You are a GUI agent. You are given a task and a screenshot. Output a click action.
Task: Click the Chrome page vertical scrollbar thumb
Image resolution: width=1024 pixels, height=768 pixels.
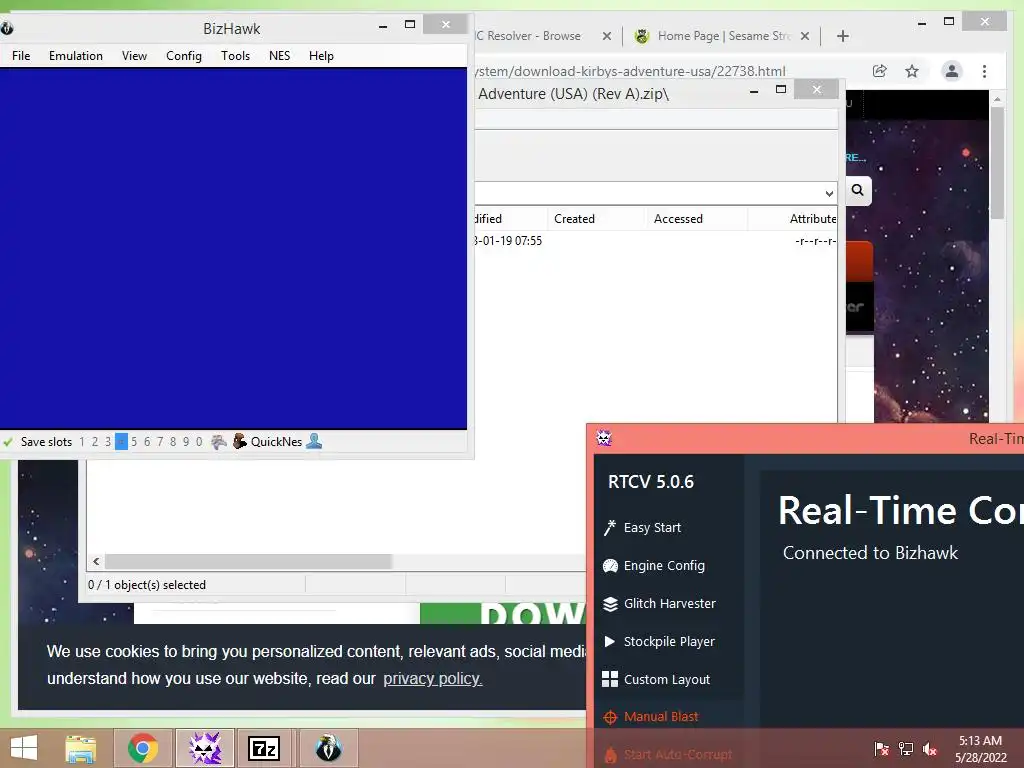click(x=997, y=162)
